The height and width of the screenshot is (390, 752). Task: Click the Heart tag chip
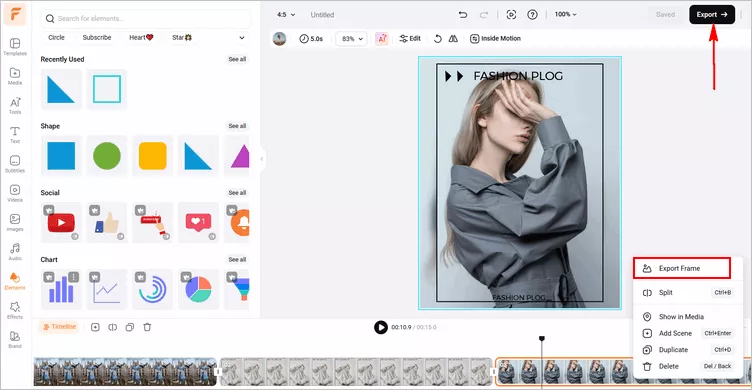(x=141, y=37)
